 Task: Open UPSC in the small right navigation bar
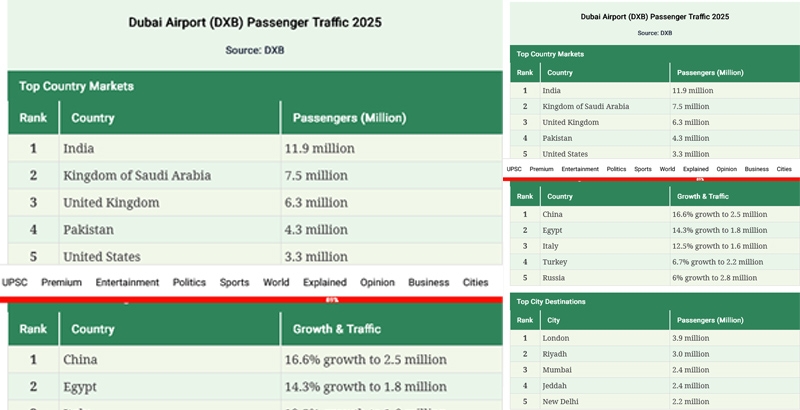(x=514, y=169)
